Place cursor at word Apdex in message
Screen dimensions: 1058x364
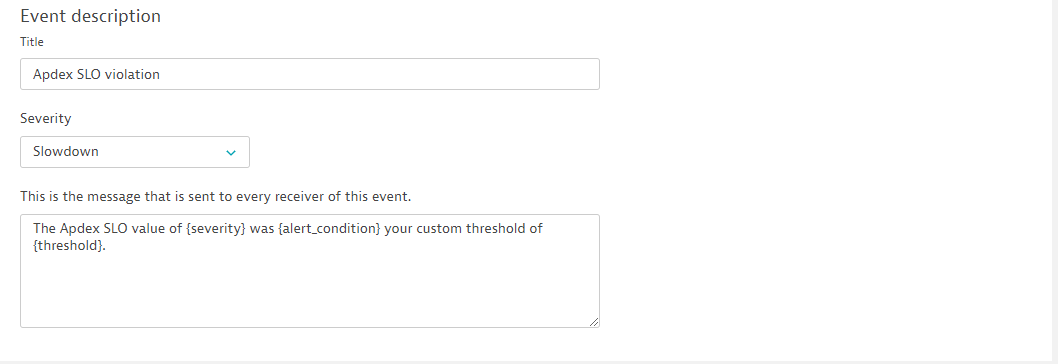click(78, 229)
